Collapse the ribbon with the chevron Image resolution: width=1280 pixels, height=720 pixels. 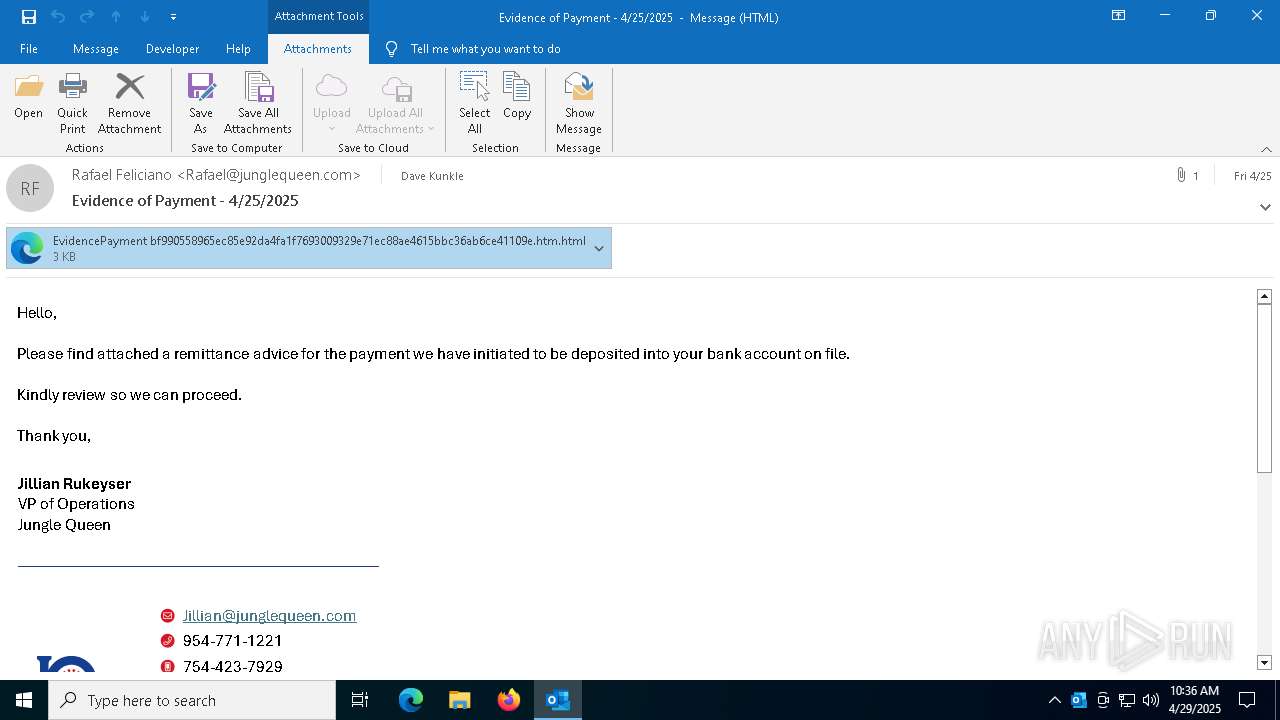point(1266,149)
